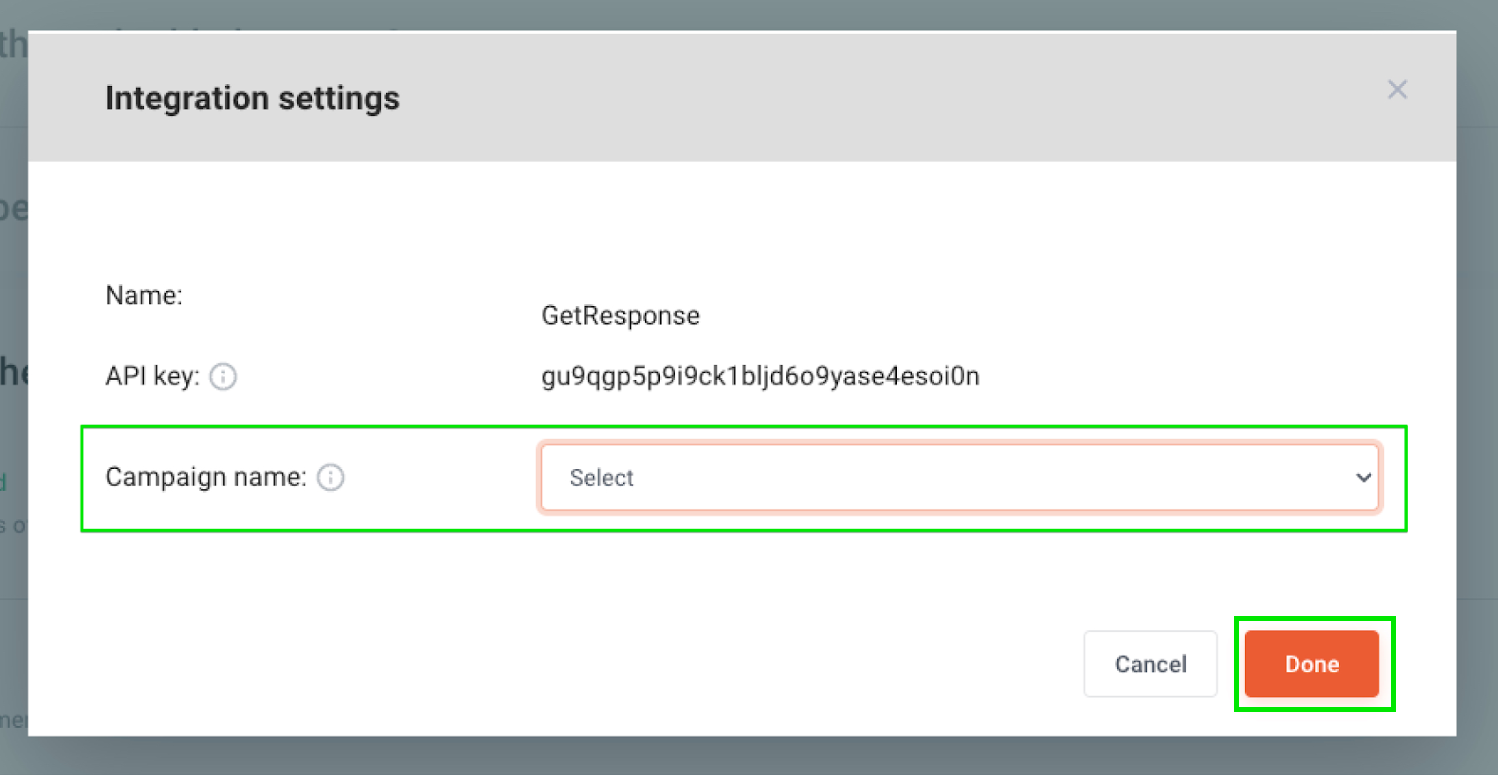Dismiss changes via the white Cancel button
This screenshot has width=1498, height=775.
[1150, 664]
